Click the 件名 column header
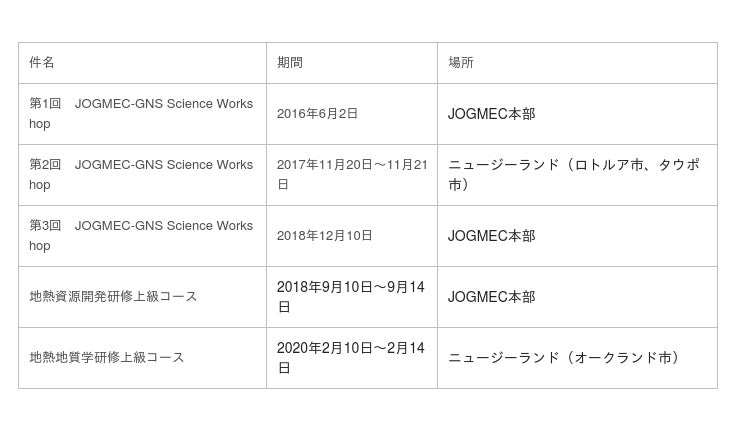This screenshot has width=740, height=429. (42, 63)
